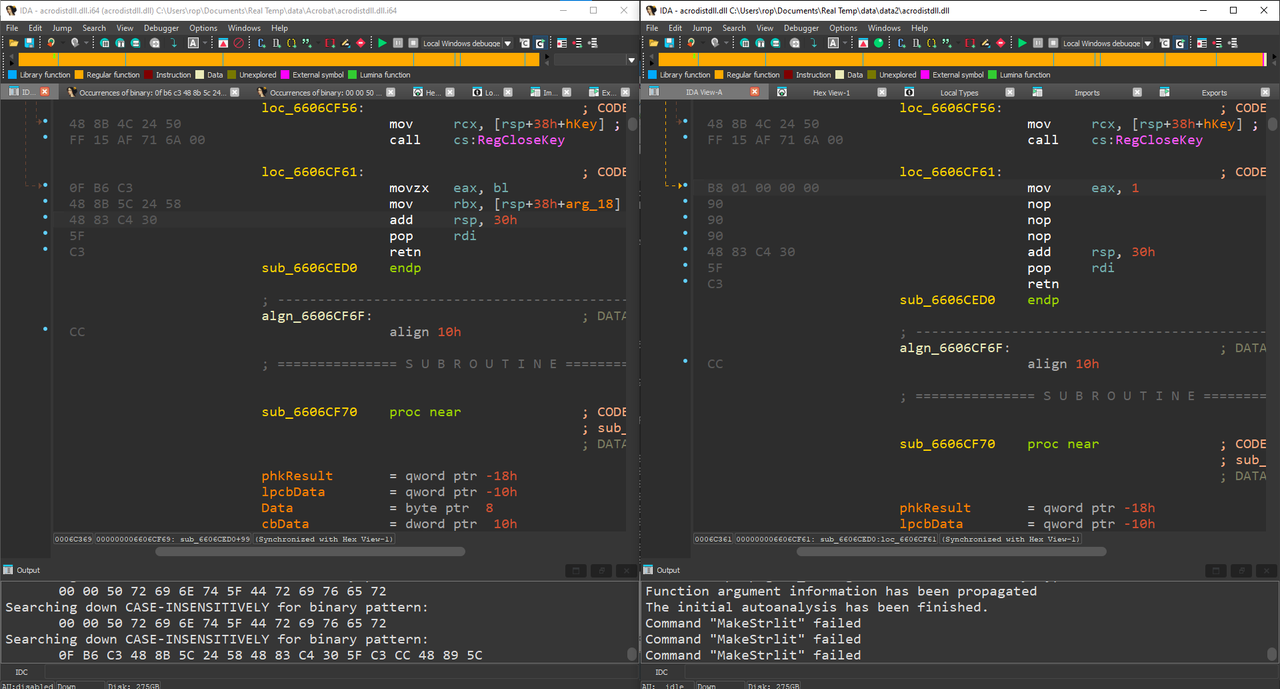Open debugger selection dropdown in right window
Image resolution: width=1280 pixels, height=689 pixels.
[x=1148, y=43]
